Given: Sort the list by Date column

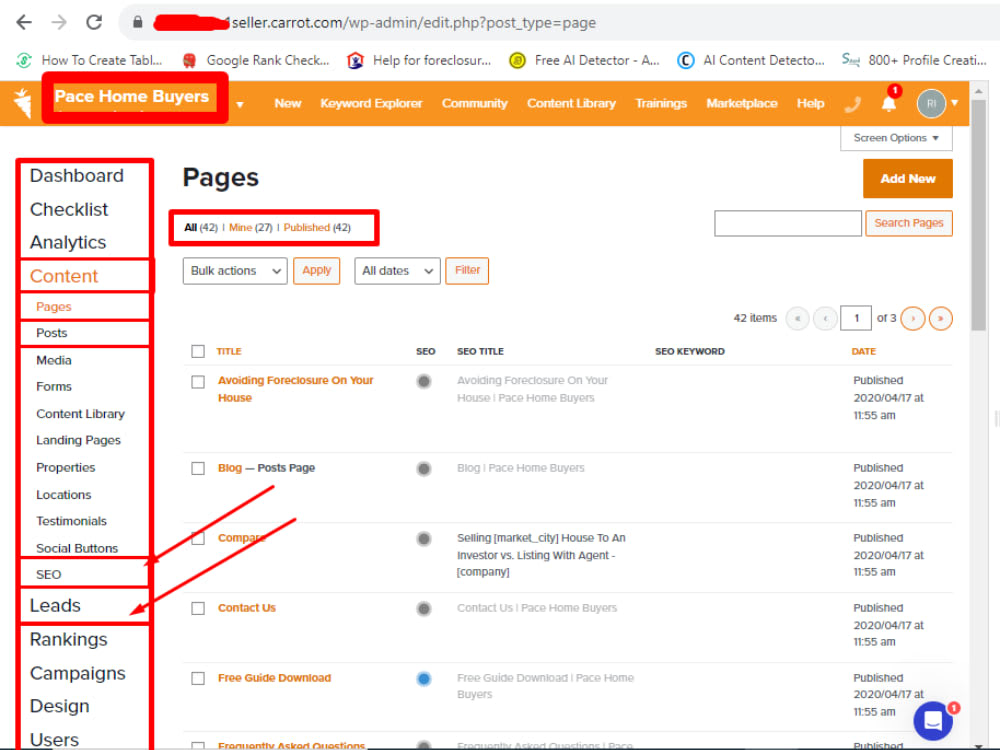Looking at the screenshot, I should pos(864,351).
